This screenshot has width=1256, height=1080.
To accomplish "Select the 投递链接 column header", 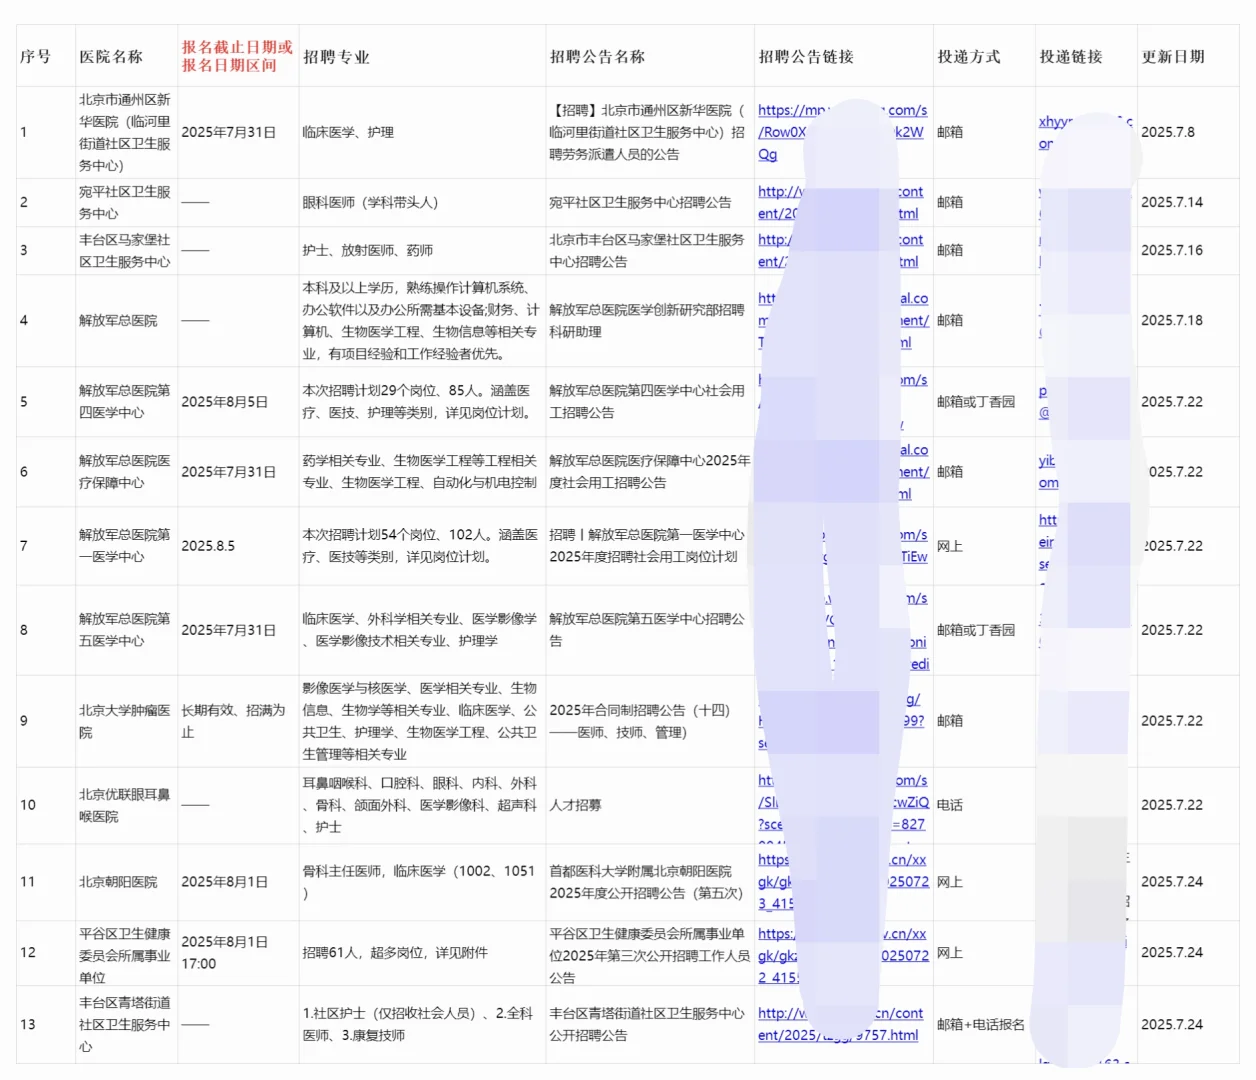I will (1071, 57).
